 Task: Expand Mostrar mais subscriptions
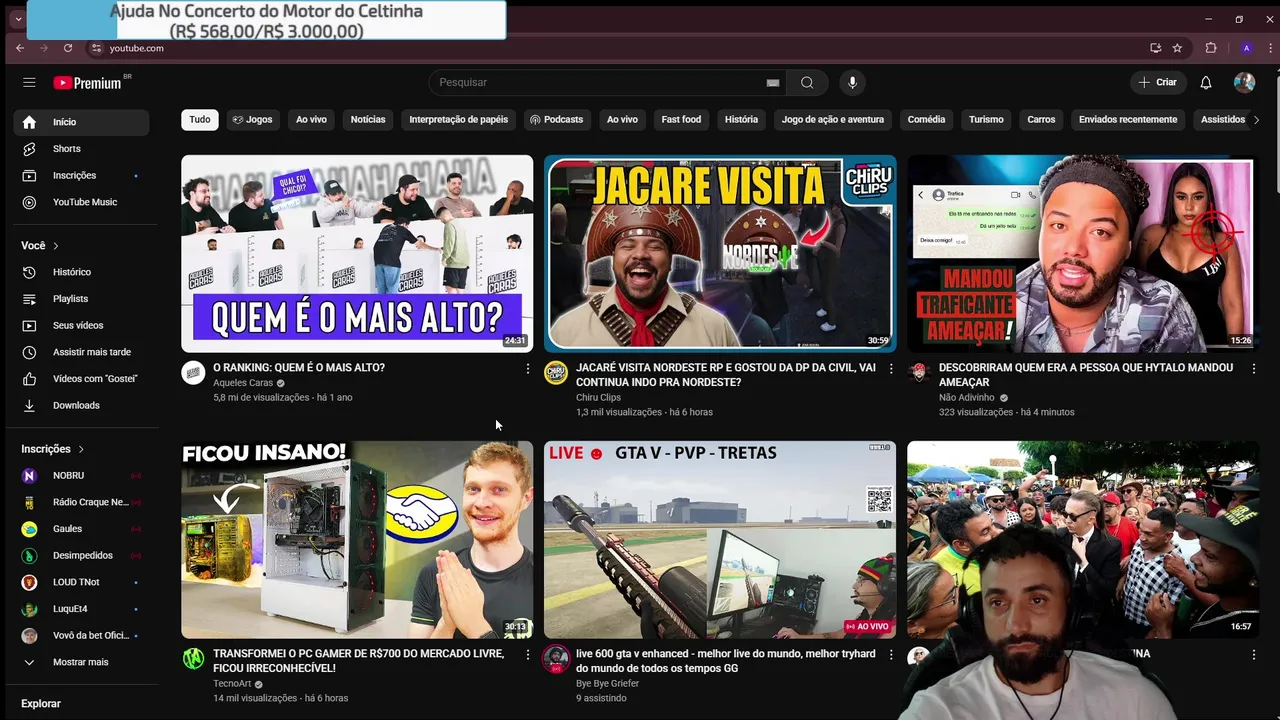(82, 662)
